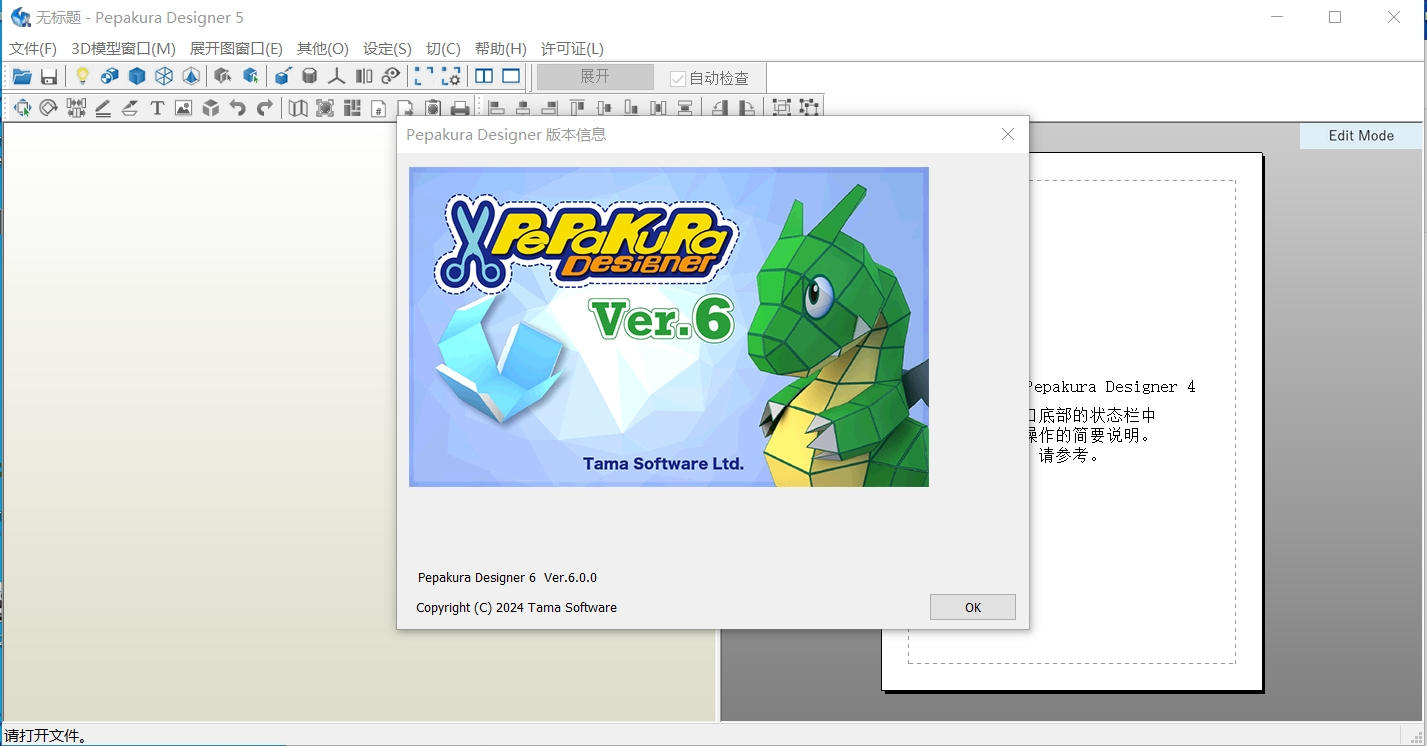Click the three-axis coordinate icon
1427x746 pixels.
[x=337, y=77]
